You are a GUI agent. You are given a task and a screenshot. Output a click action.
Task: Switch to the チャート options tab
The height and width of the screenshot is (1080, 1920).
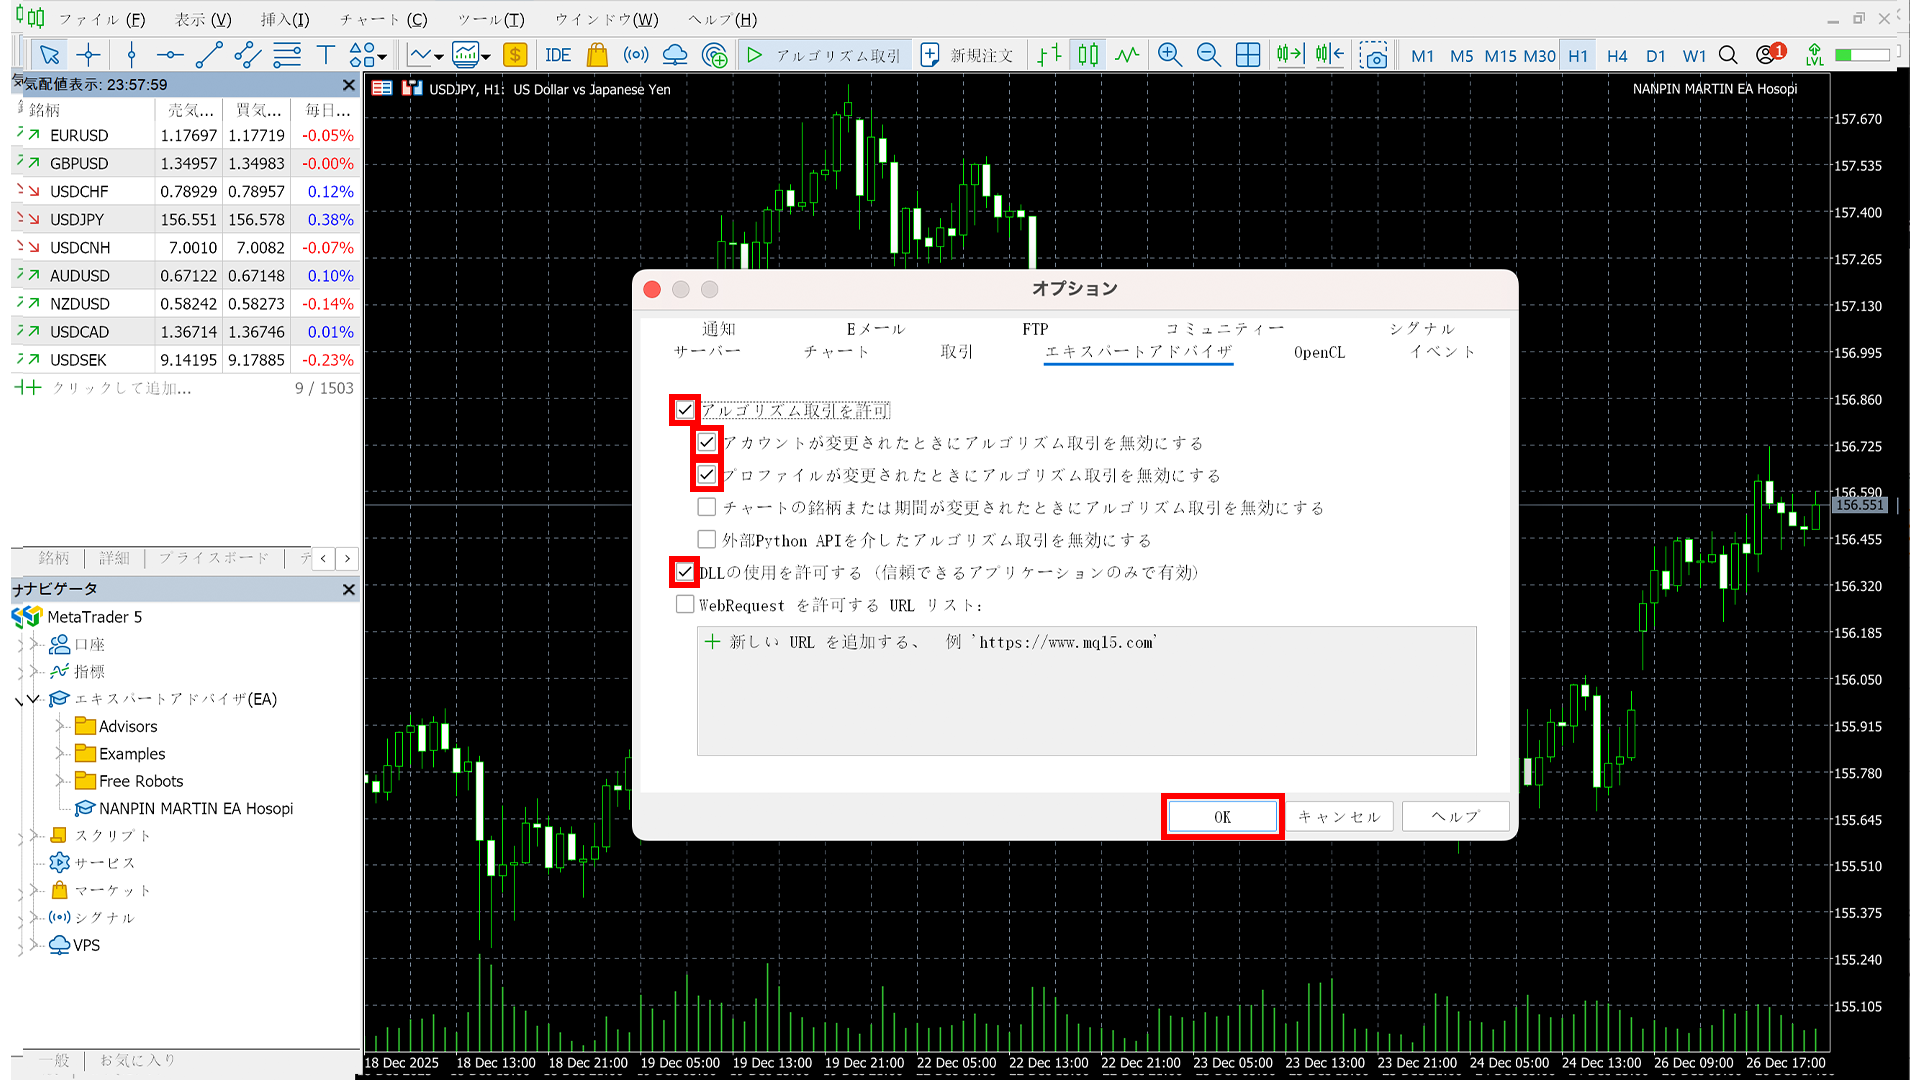coord(837,352)
